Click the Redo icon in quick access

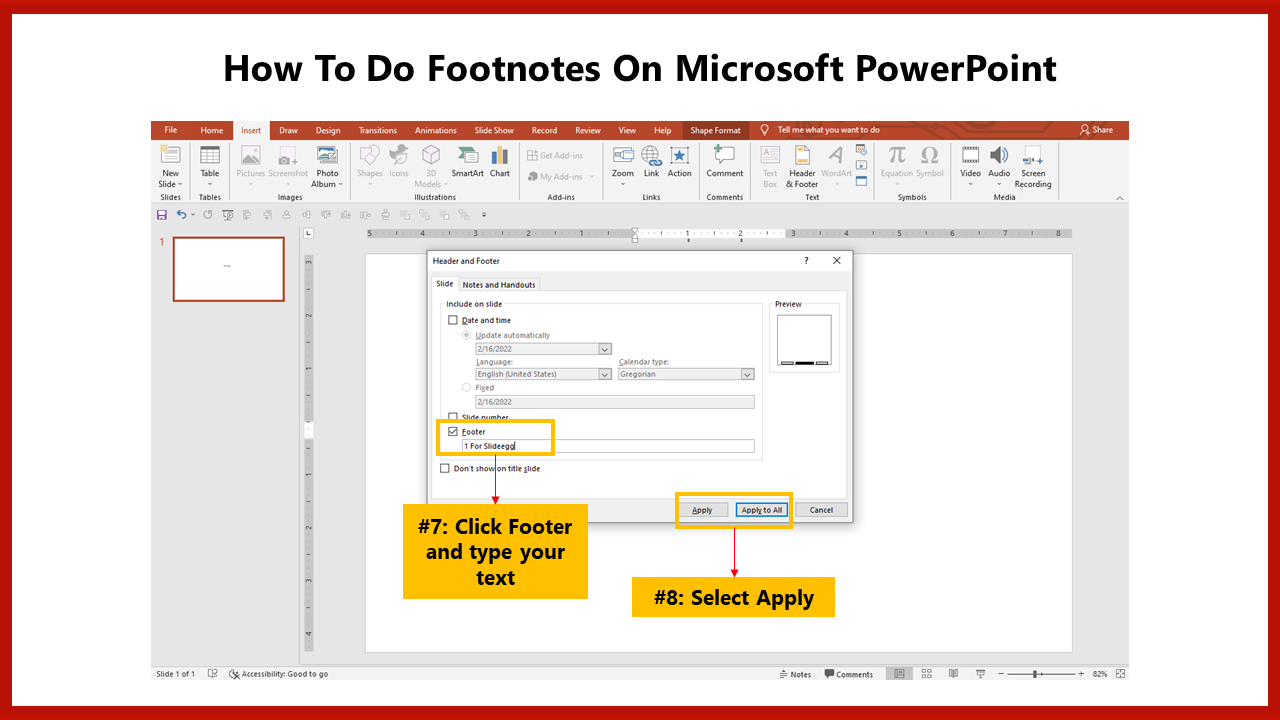click(208, 214)
